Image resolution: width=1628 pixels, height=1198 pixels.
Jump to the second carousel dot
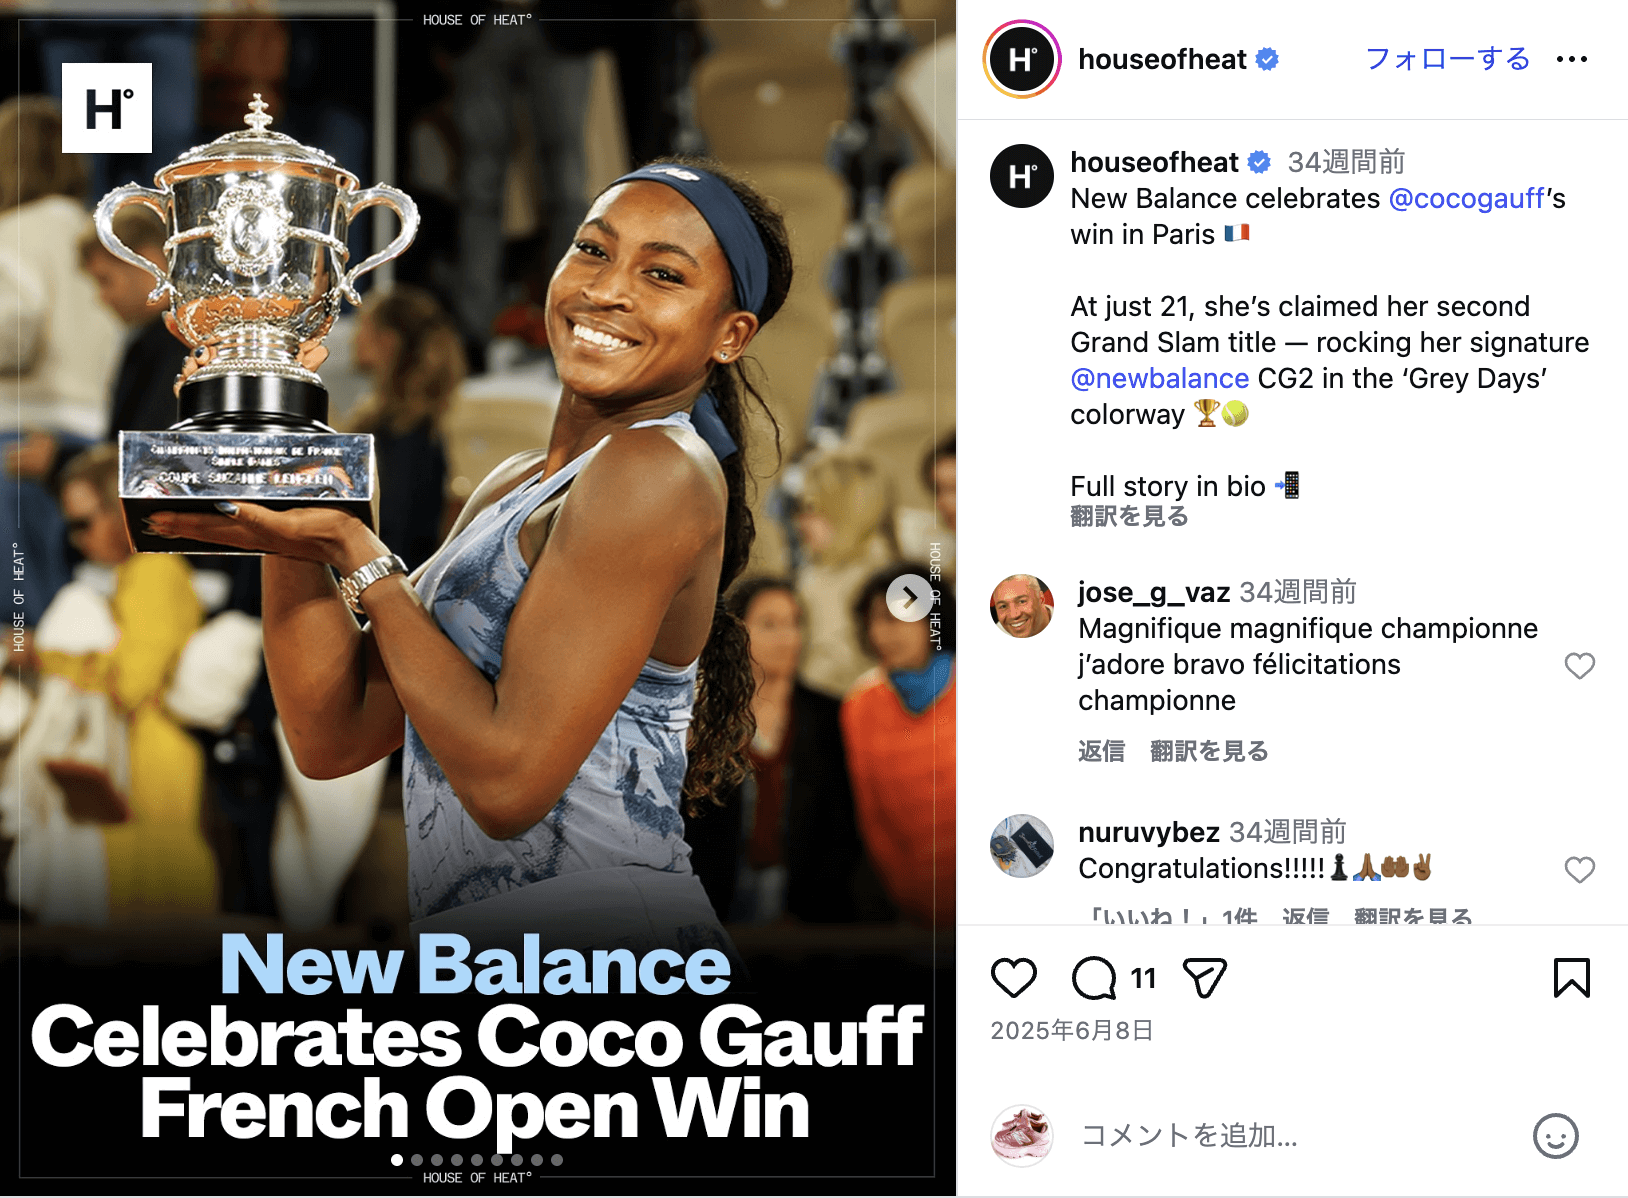(x=417, y=1160)
